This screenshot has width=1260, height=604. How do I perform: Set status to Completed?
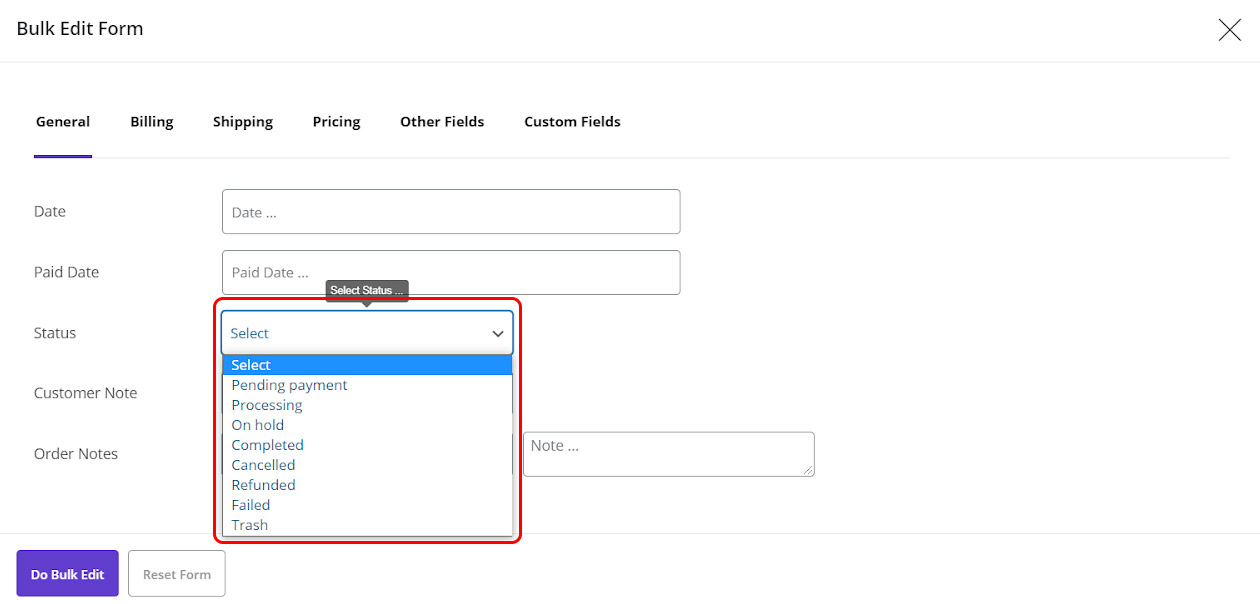268,445
